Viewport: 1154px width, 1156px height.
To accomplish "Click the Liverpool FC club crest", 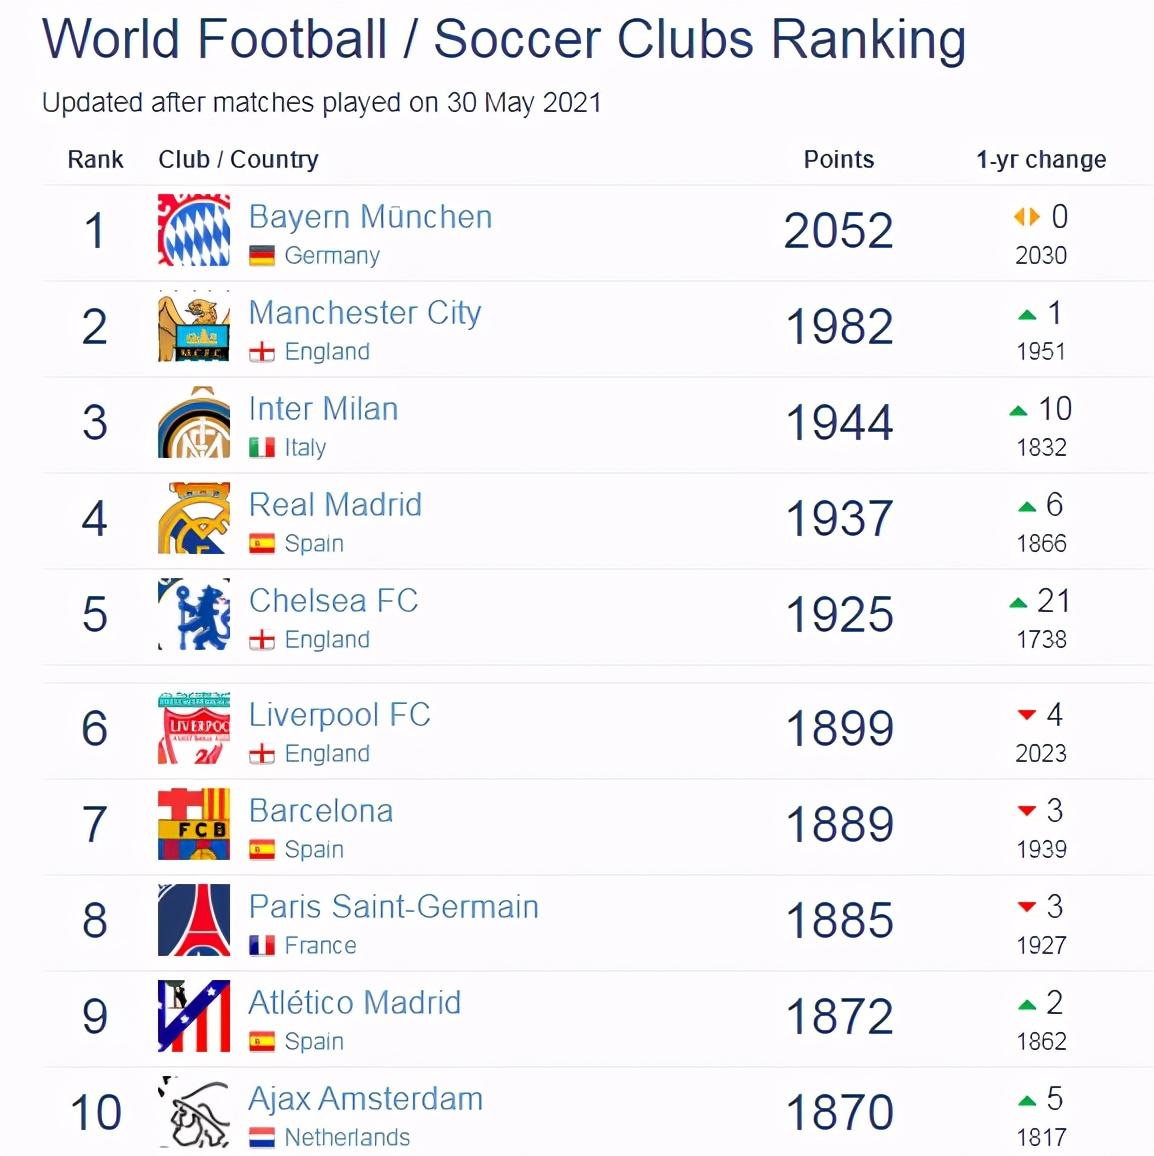I will tap(194, 728).
